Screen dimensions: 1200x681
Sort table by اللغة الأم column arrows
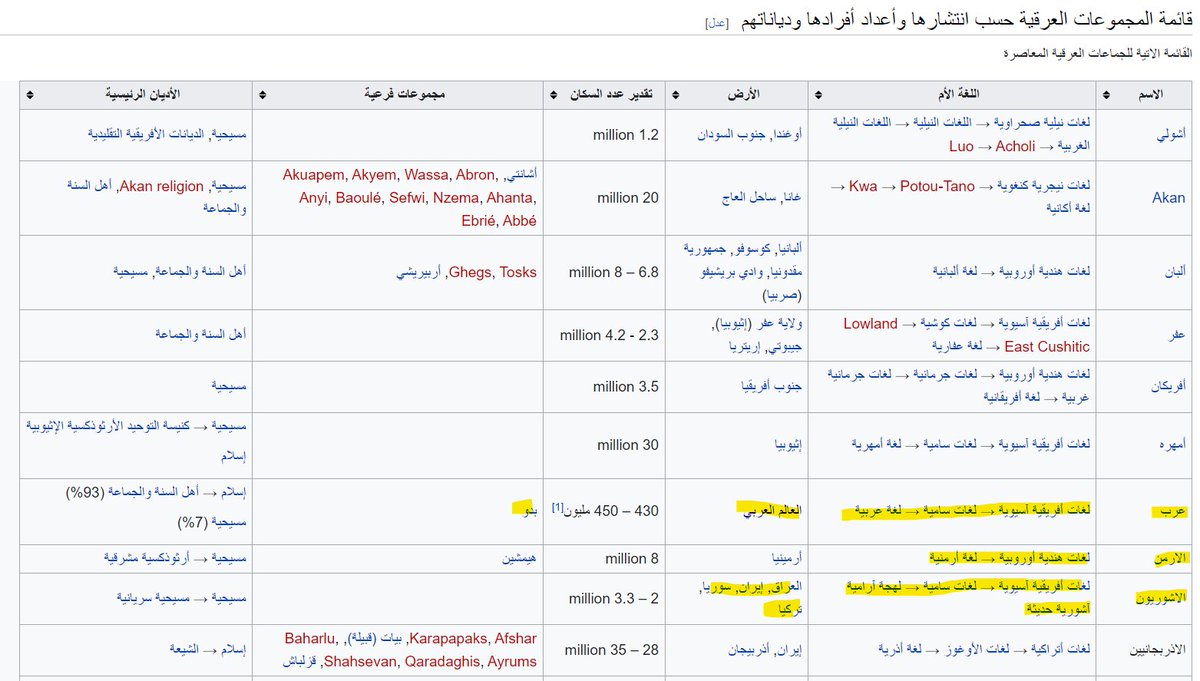coord(818,95)
